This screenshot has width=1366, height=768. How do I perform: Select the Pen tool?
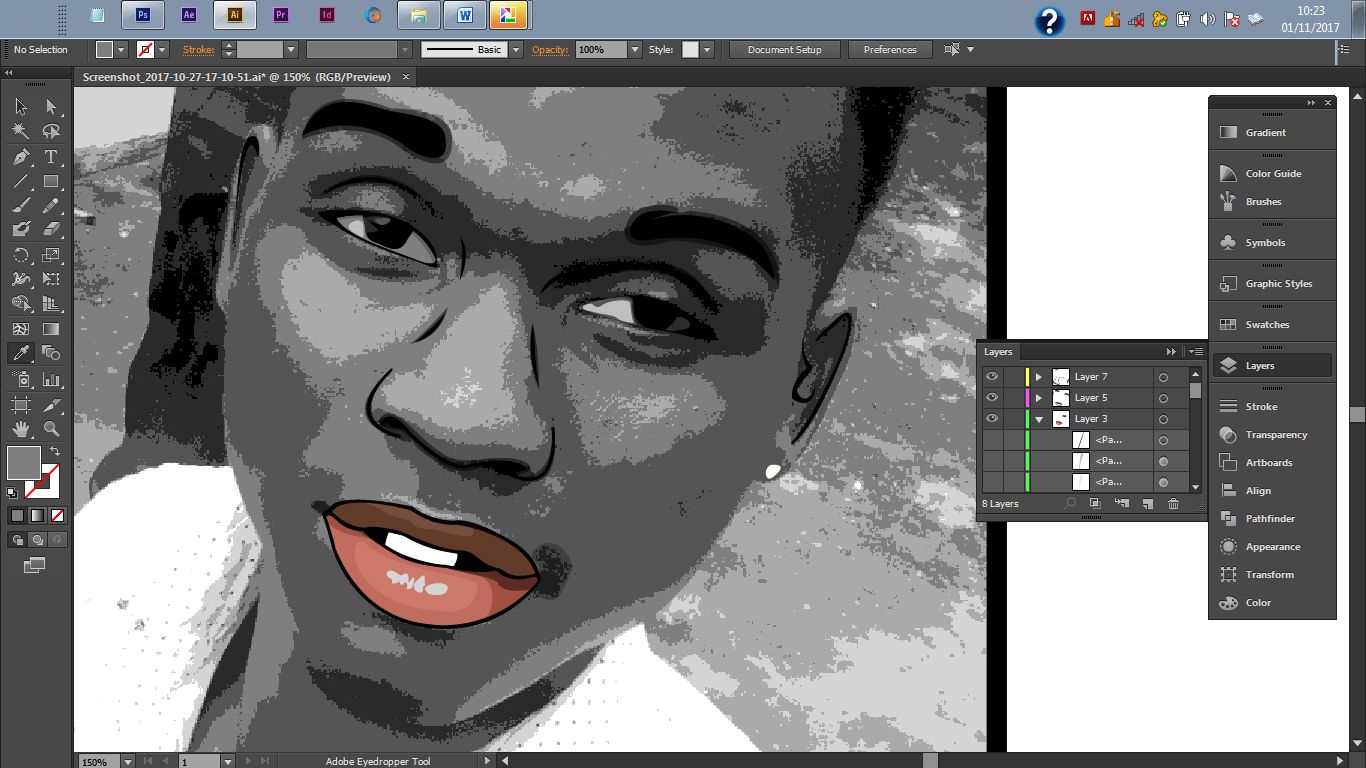[x=21, y=157]
